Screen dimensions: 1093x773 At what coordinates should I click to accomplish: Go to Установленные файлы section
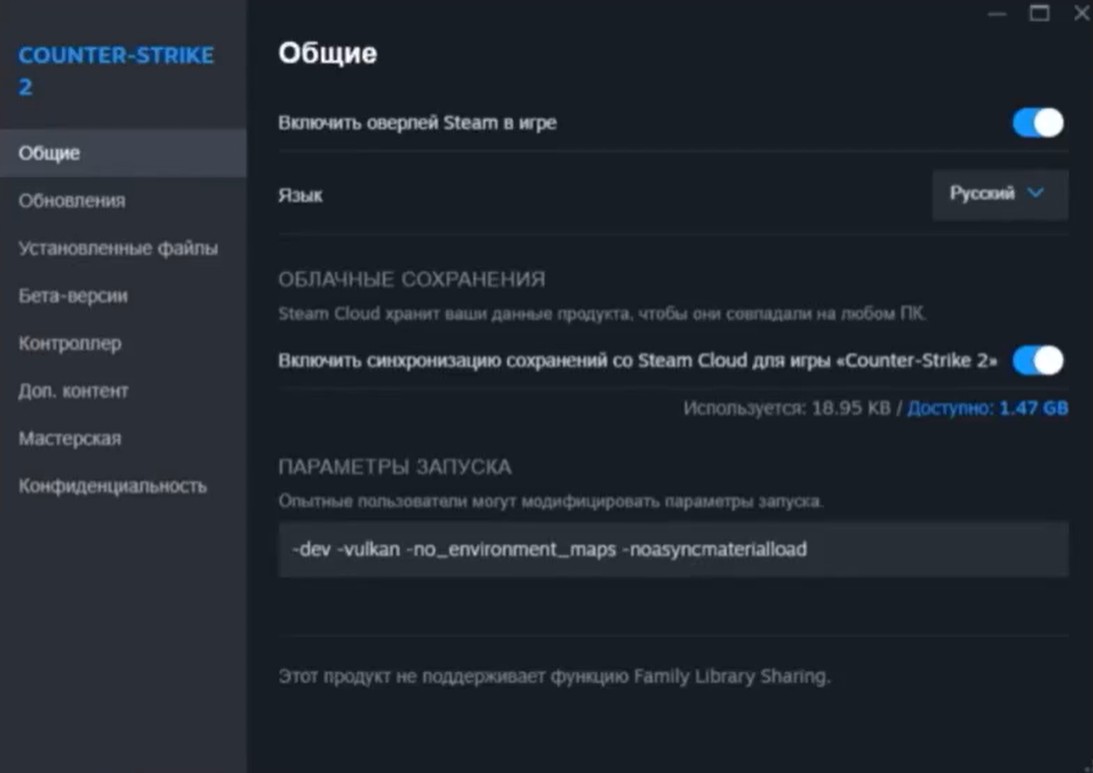pos(118,248)
